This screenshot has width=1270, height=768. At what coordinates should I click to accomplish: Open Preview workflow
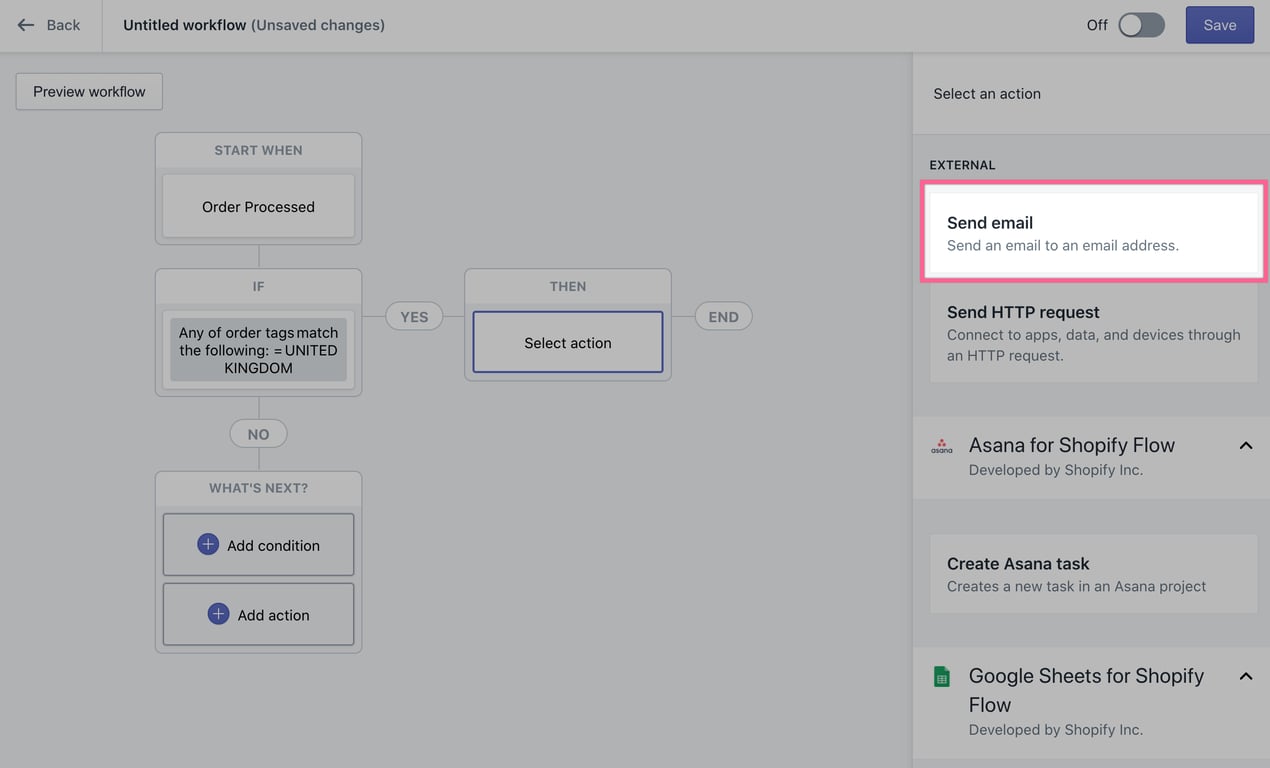pos(89,91)
